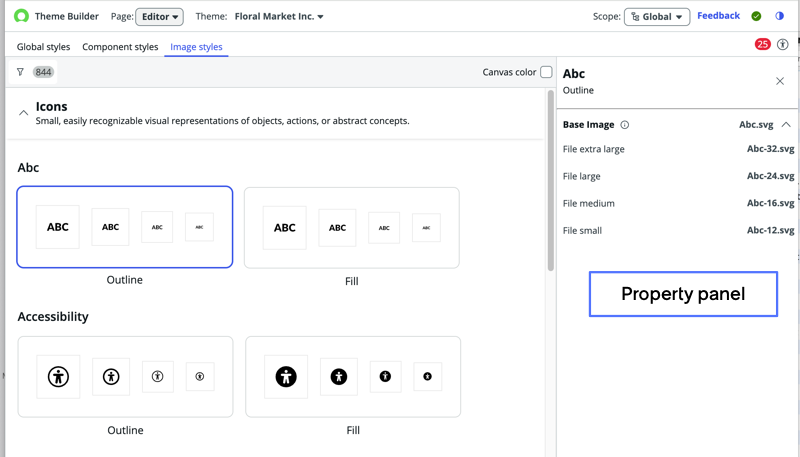Click the Abc-12.svg file value
Image resolution: width=800 pixels, height=457 pixels.
(x=770, y=230)
